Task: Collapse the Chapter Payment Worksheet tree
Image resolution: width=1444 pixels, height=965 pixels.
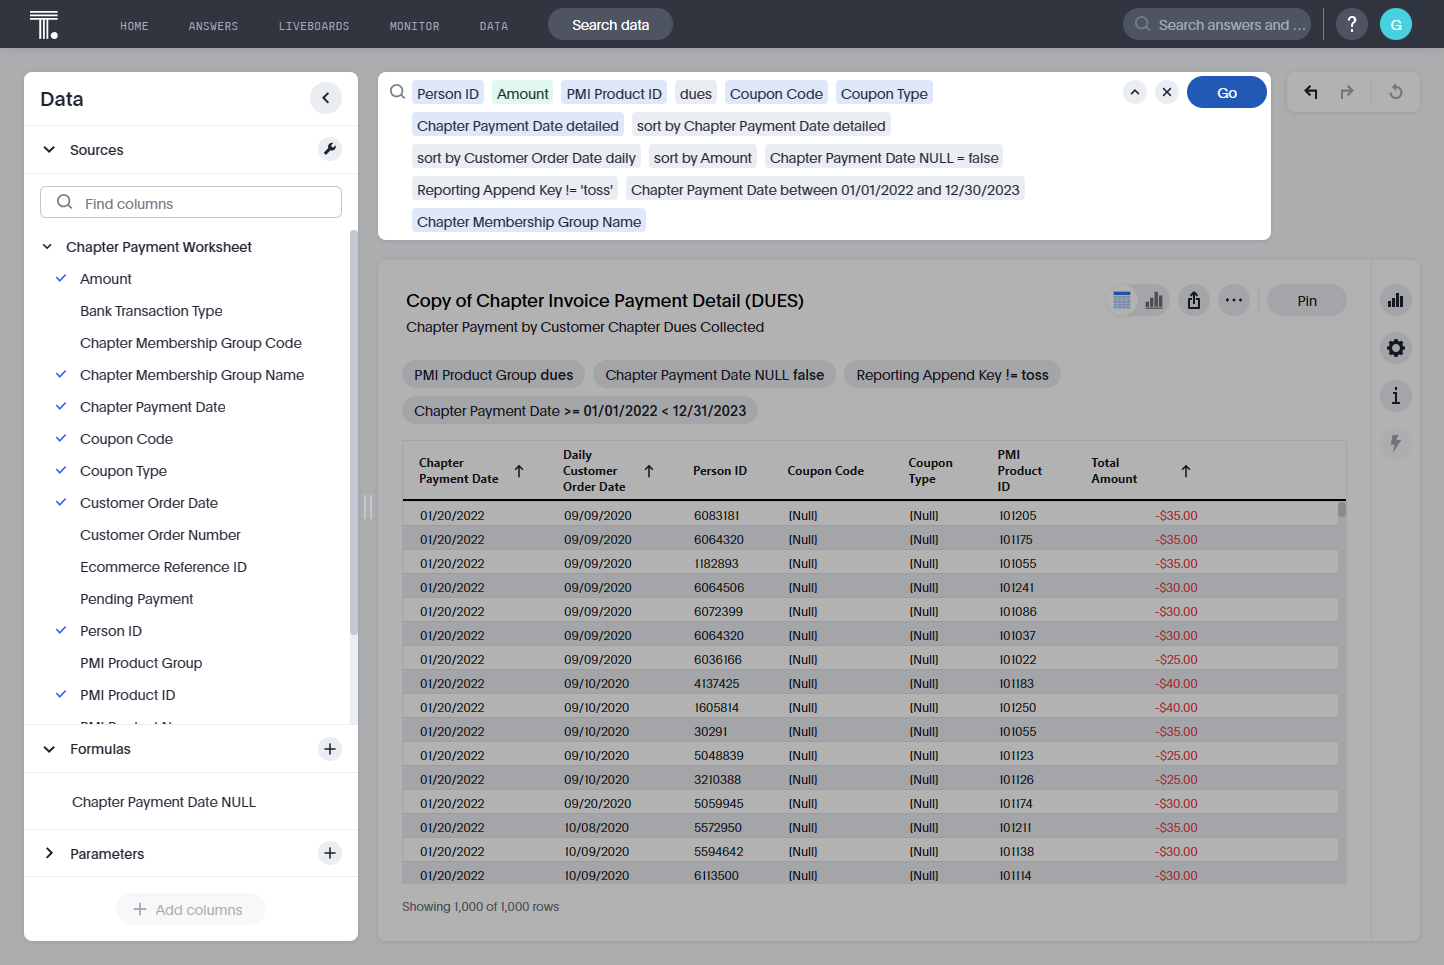Action: (x=47, y=246)
